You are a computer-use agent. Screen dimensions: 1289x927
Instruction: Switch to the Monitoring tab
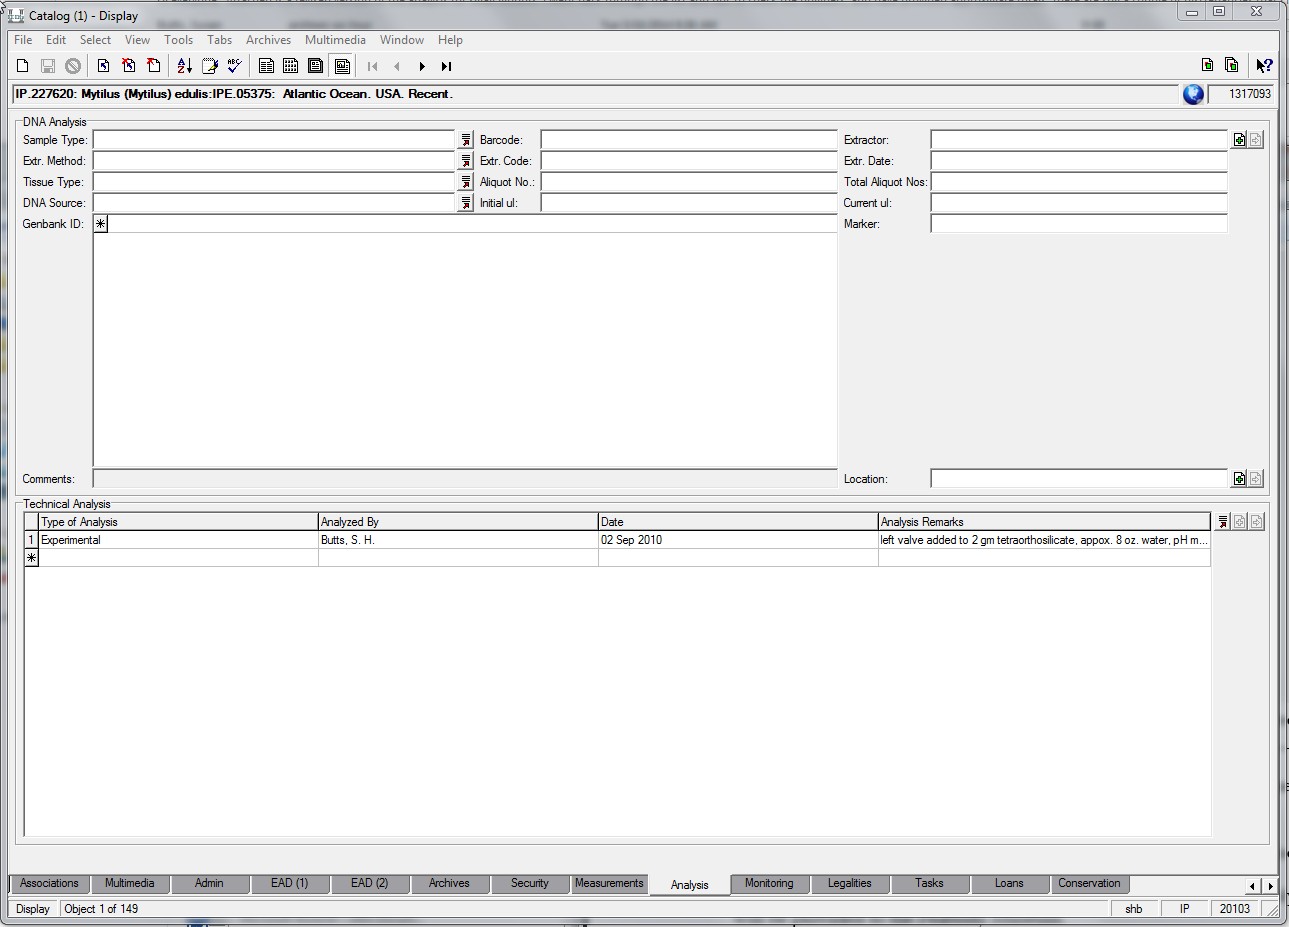[769, 883]
